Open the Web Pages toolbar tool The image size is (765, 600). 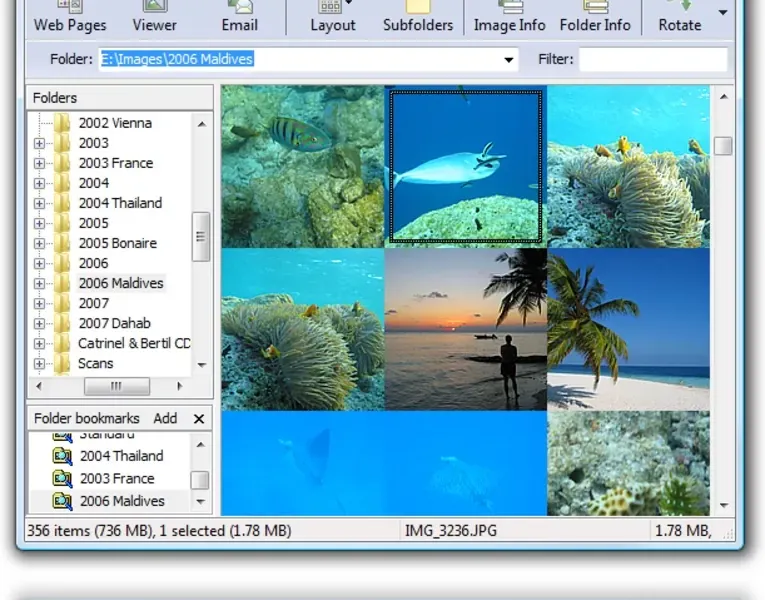(x=70, y=17)
